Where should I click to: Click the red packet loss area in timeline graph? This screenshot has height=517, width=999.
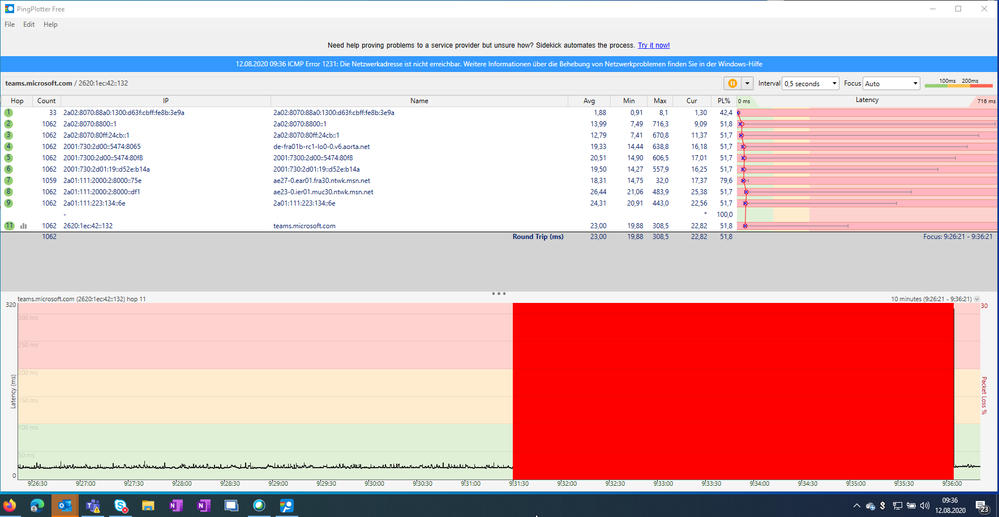pos(733,391)
